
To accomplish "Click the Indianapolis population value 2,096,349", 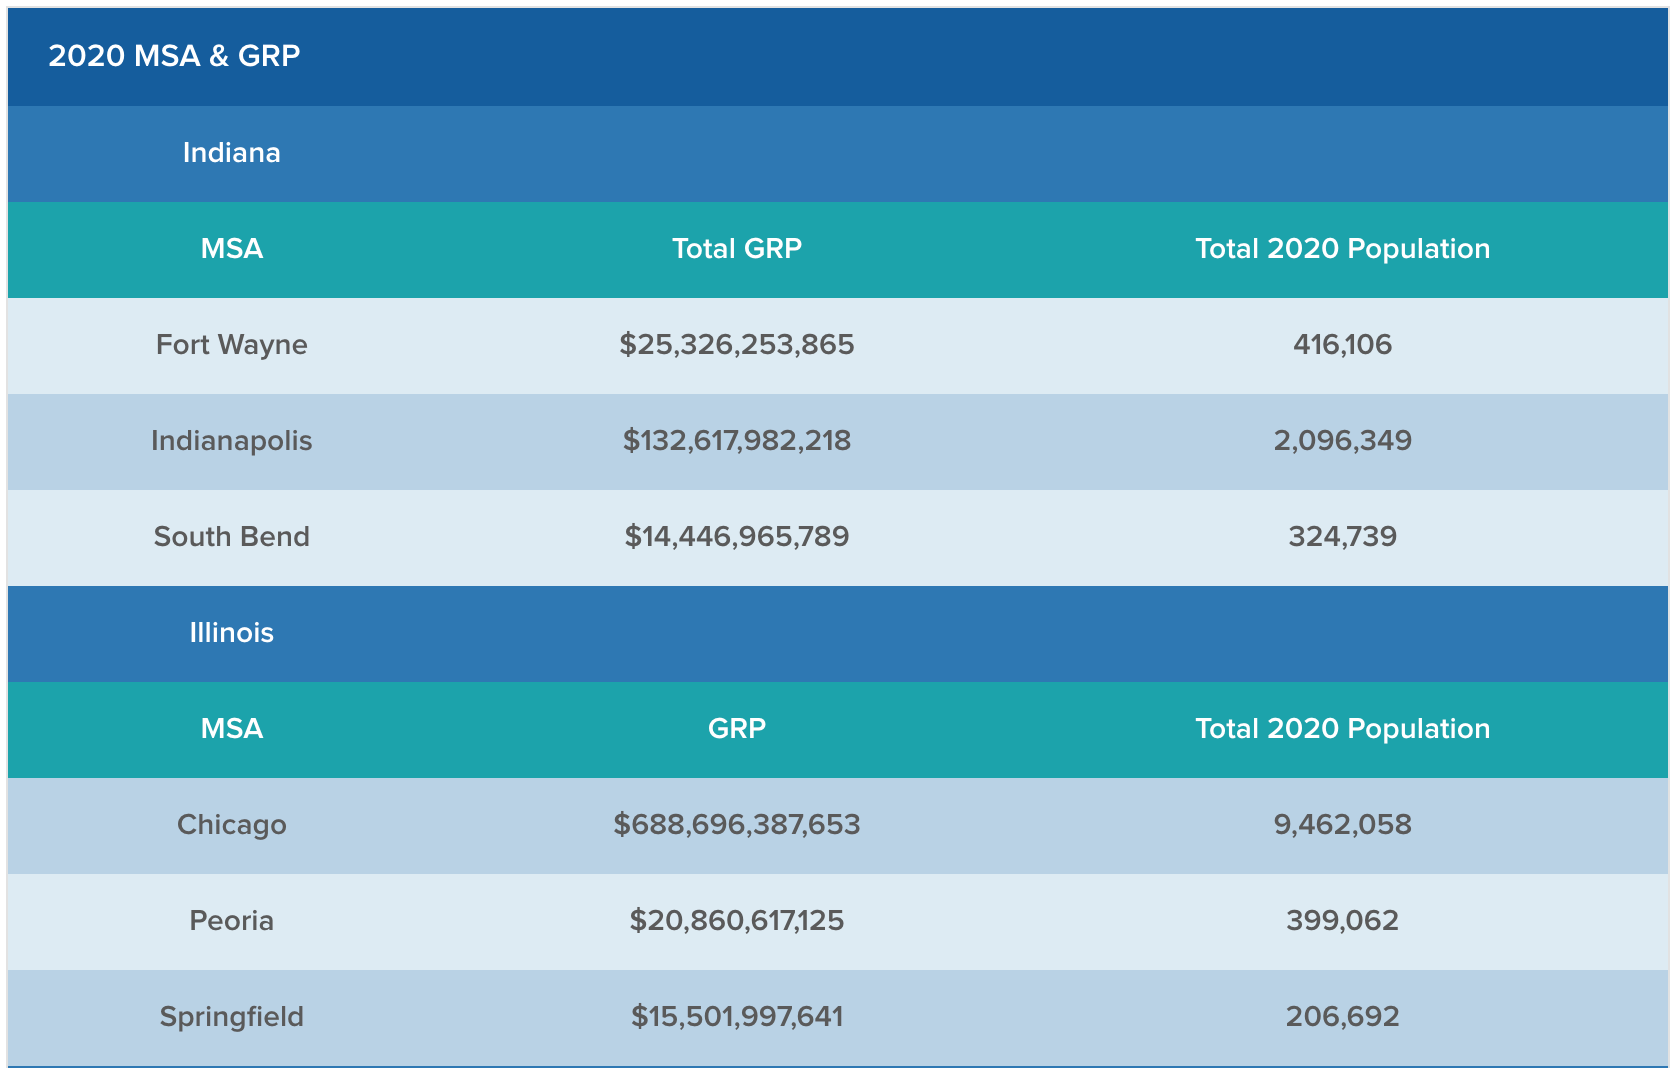I will pos(1342,441).
